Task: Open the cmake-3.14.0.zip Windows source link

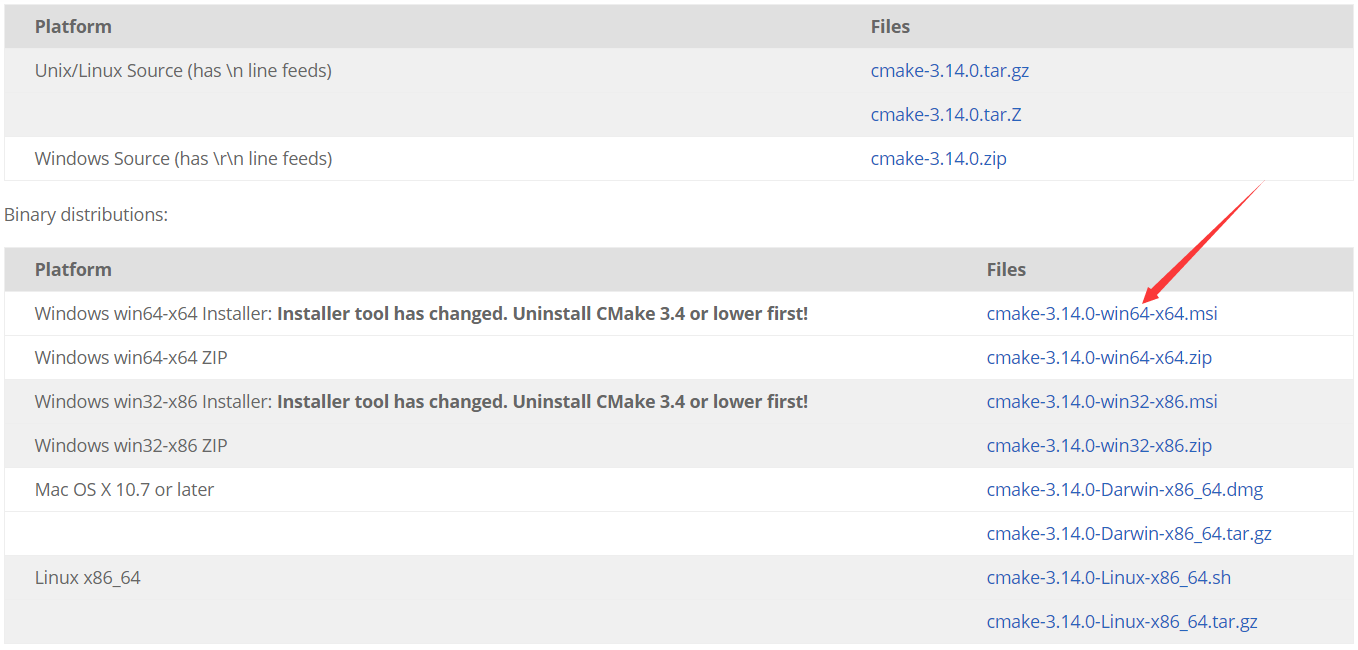Action: pyautogui.click(x=937, y=158)
